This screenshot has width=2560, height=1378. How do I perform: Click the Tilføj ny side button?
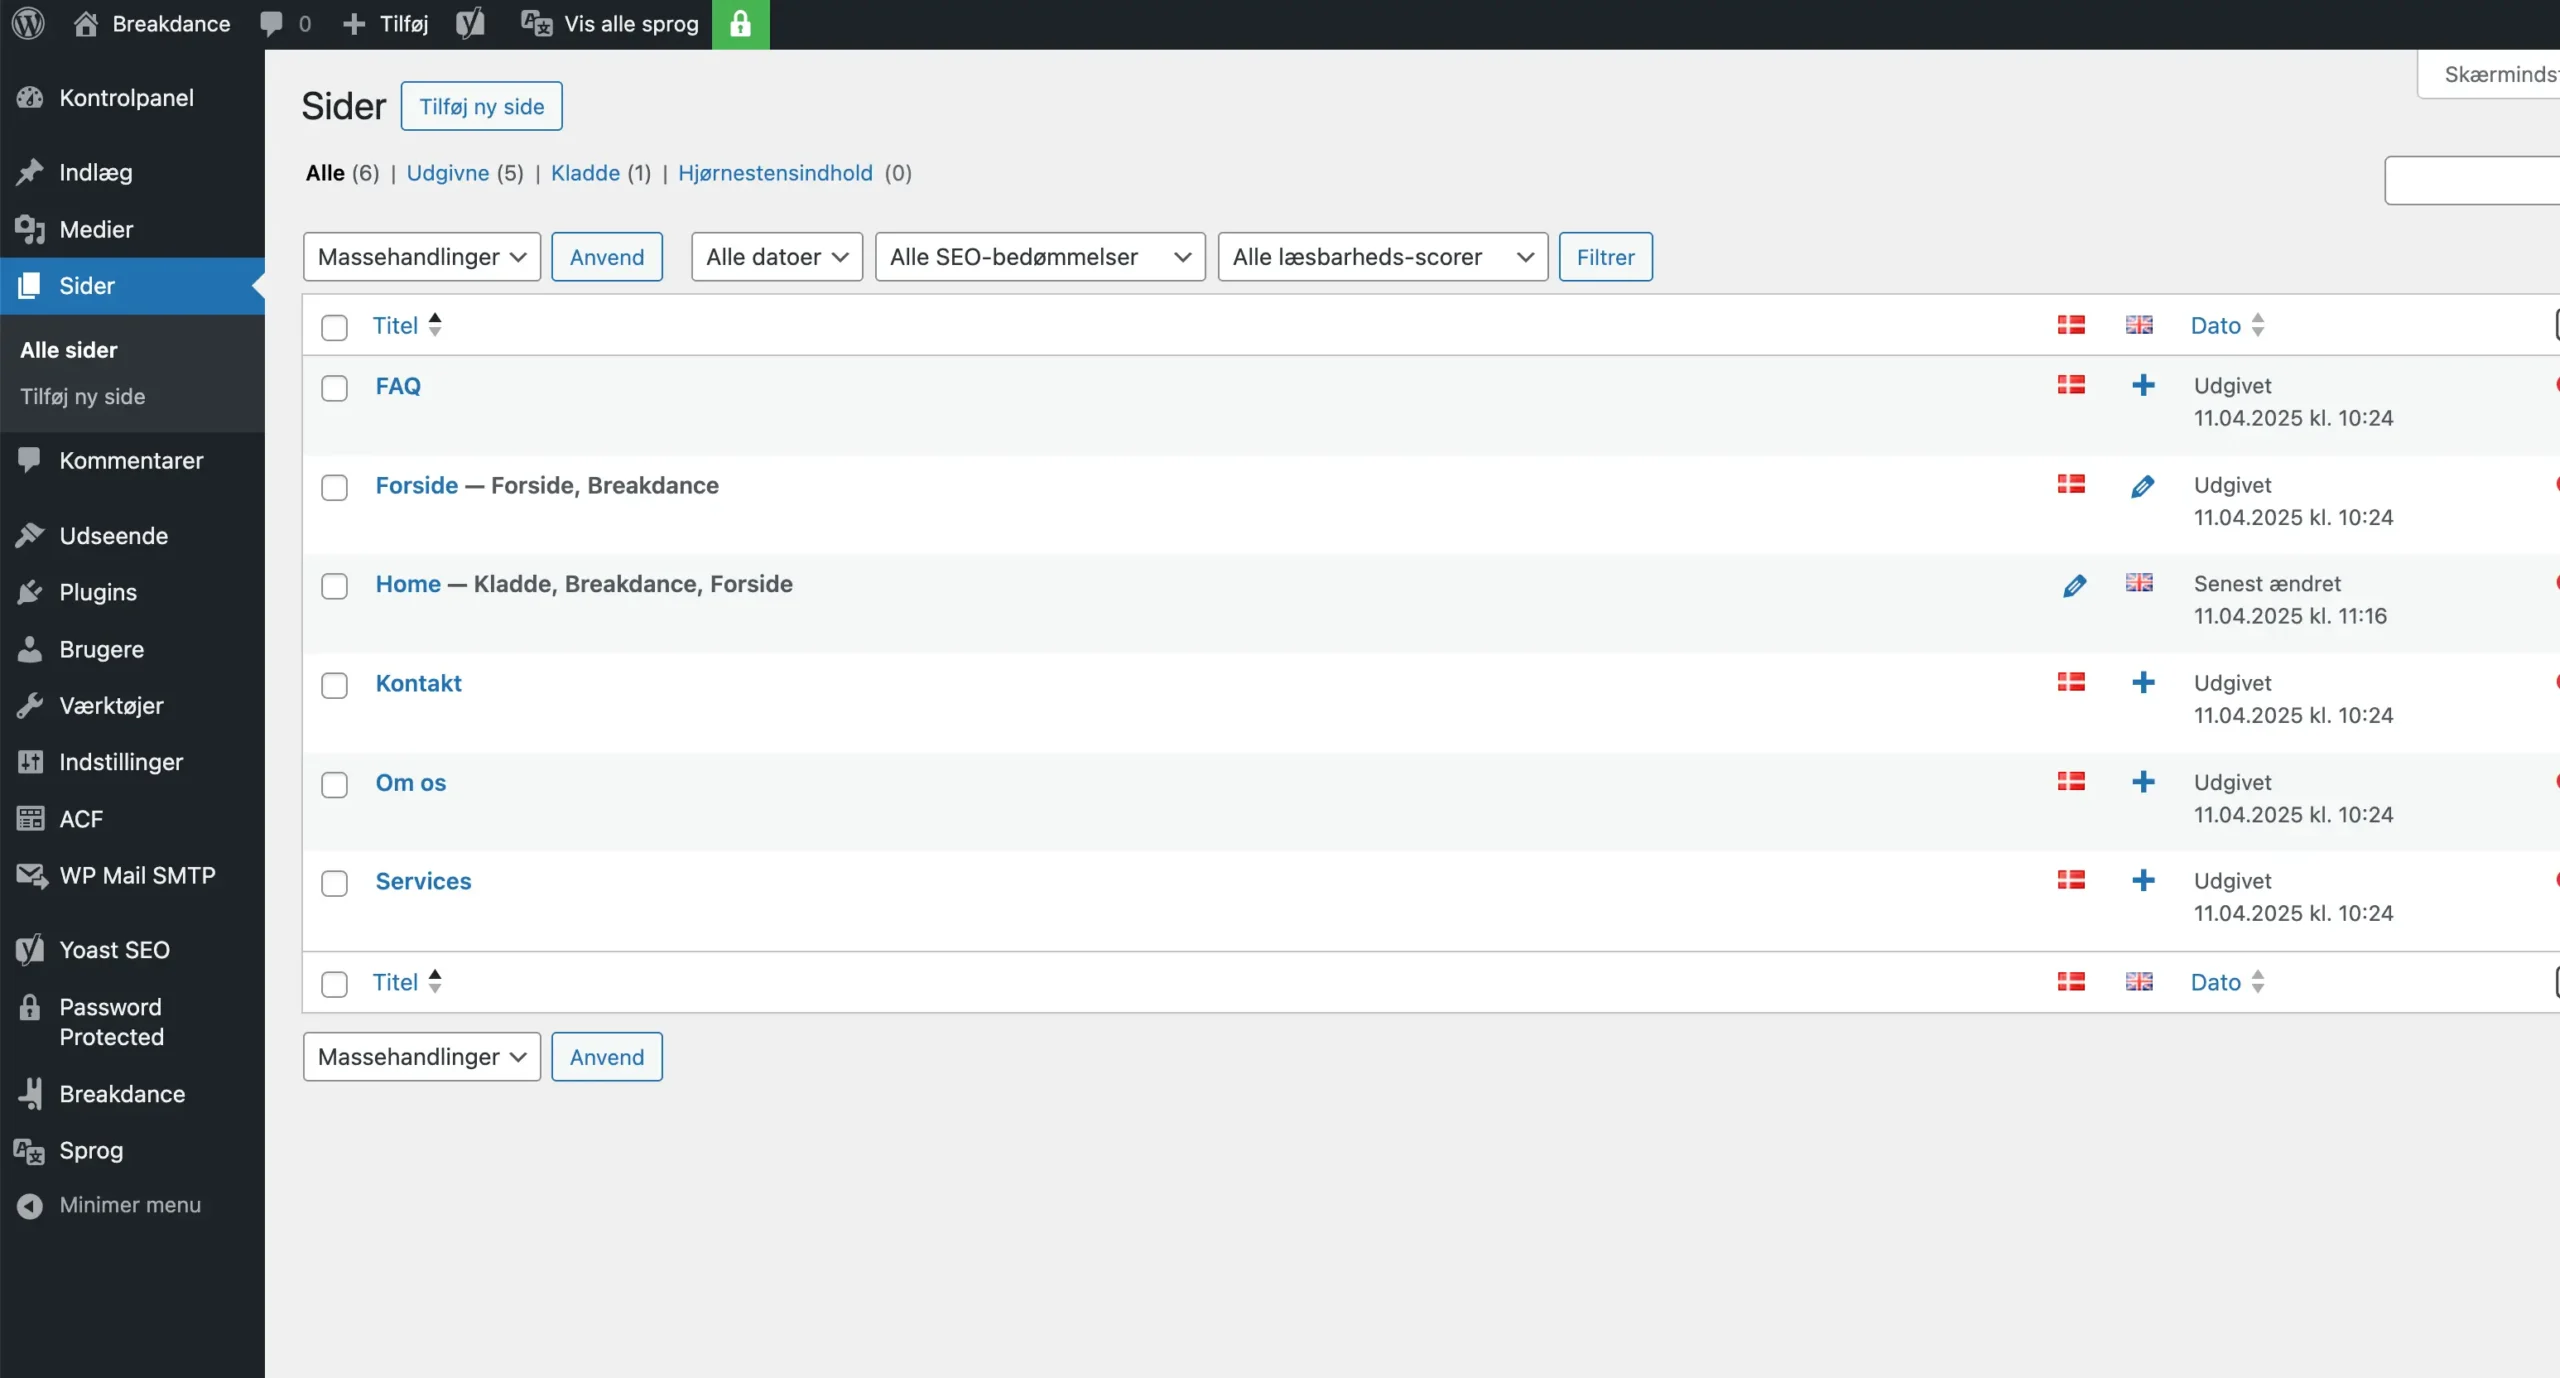pyautogui.click(x=481, y=106)
